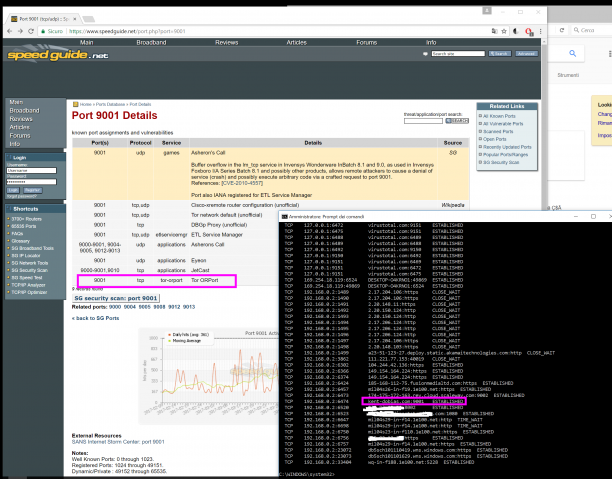Open the TCP/IP Analyzer shortcut

[x=28, y=285]
